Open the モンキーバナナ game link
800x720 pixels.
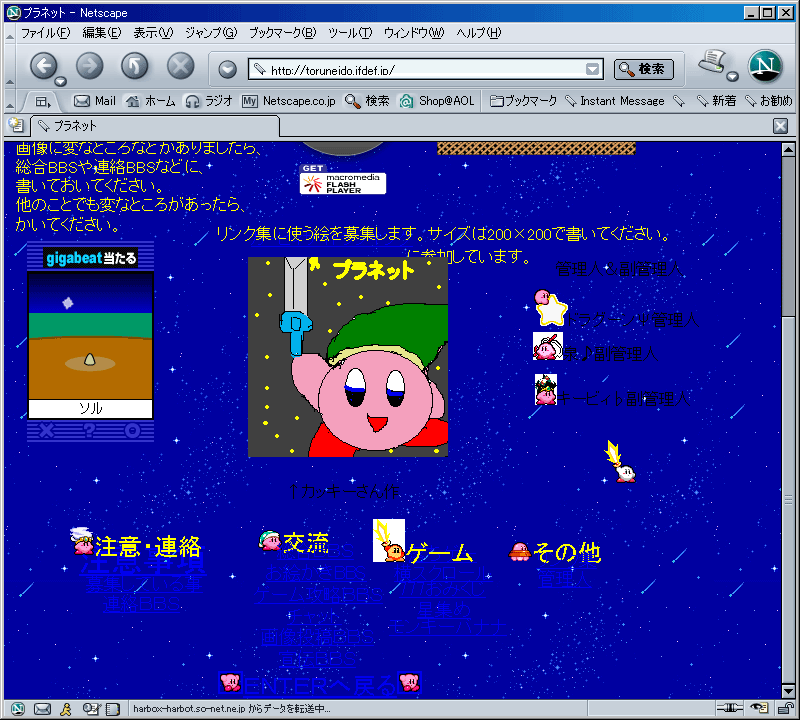[x=448, y=627]
